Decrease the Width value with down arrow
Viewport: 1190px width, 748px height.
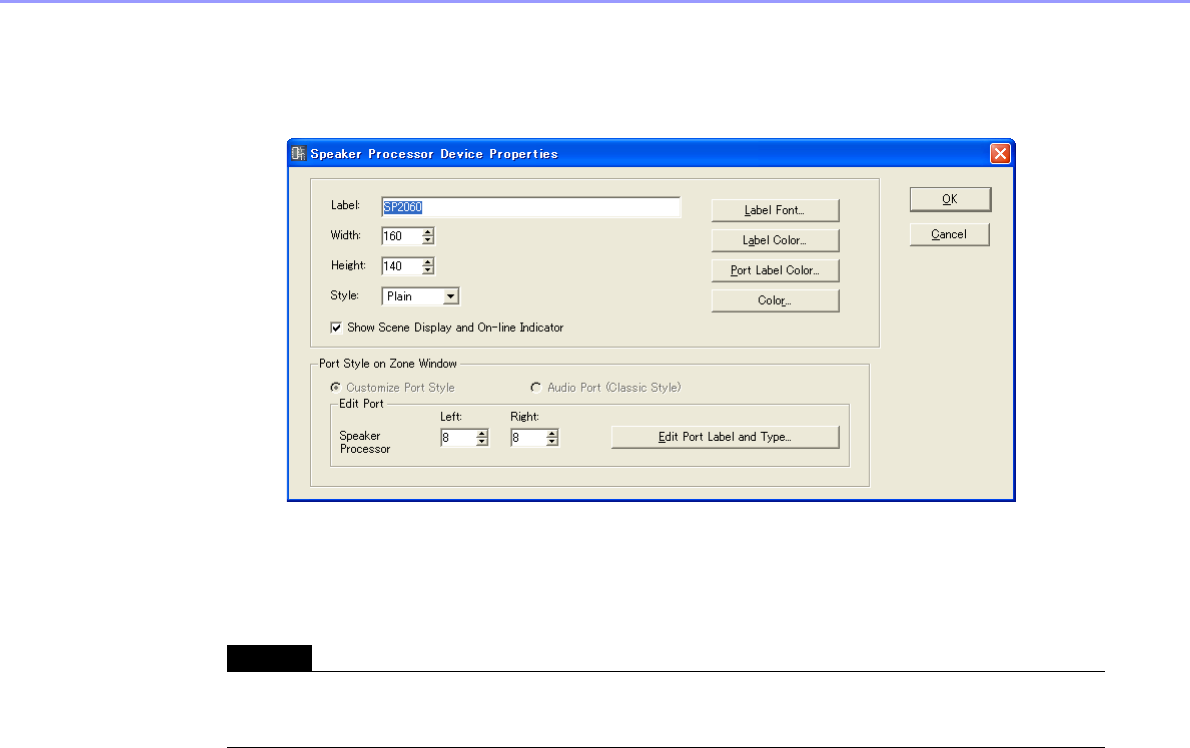point(428,240)
